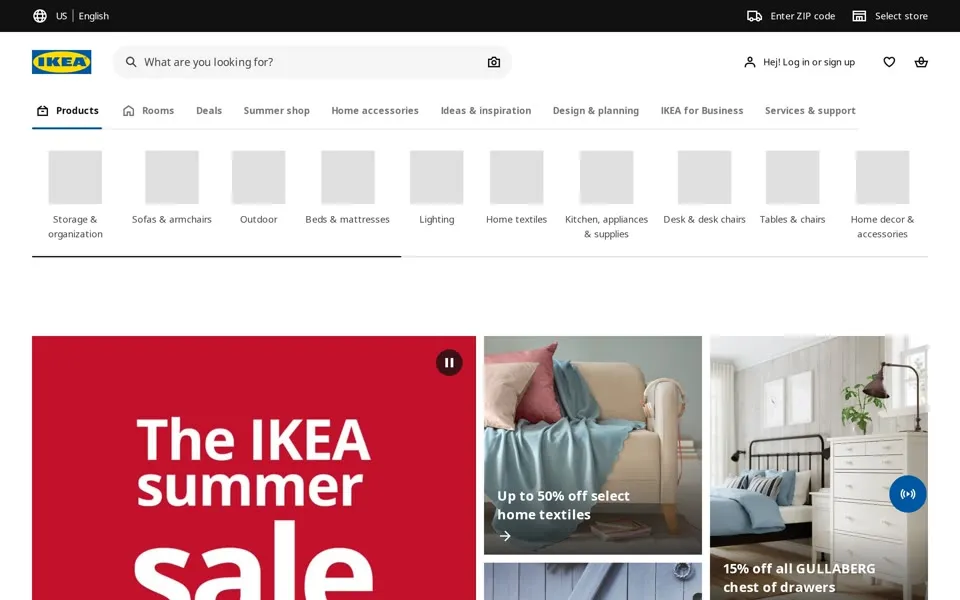
Task: Click the magnifier search icon
Action: [x=131, y=62]
